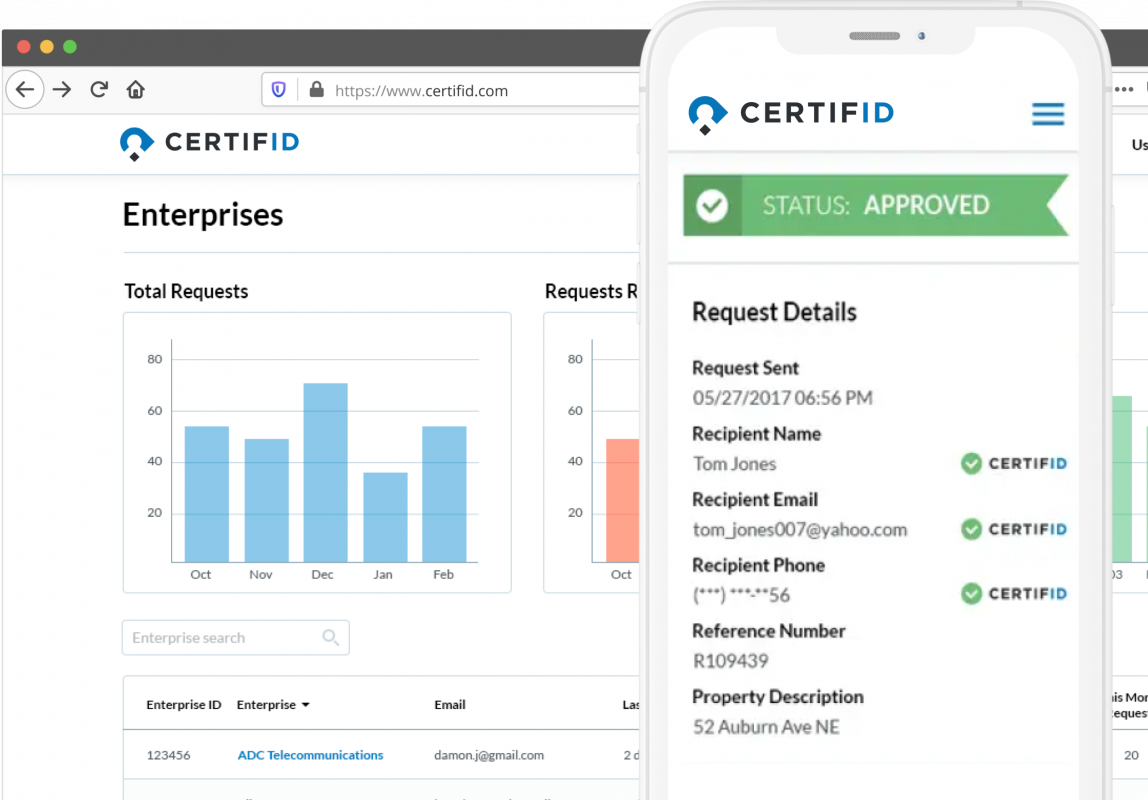
Task: Click the Nov bar in Total Requests chart
Action: coord(266,501)
